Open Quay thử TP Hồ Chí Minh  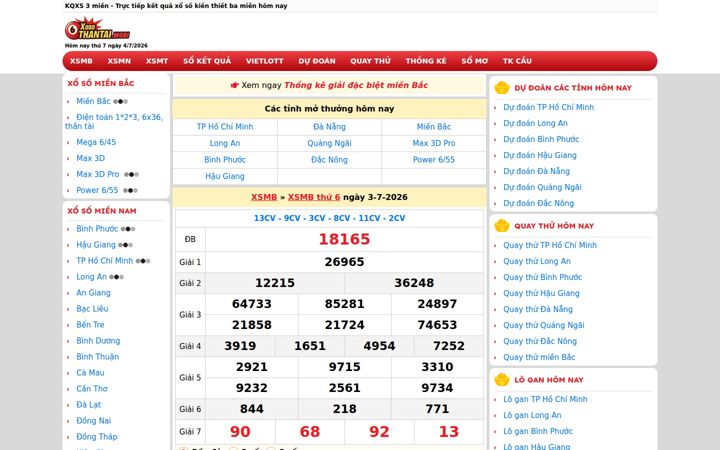point(550,245)
